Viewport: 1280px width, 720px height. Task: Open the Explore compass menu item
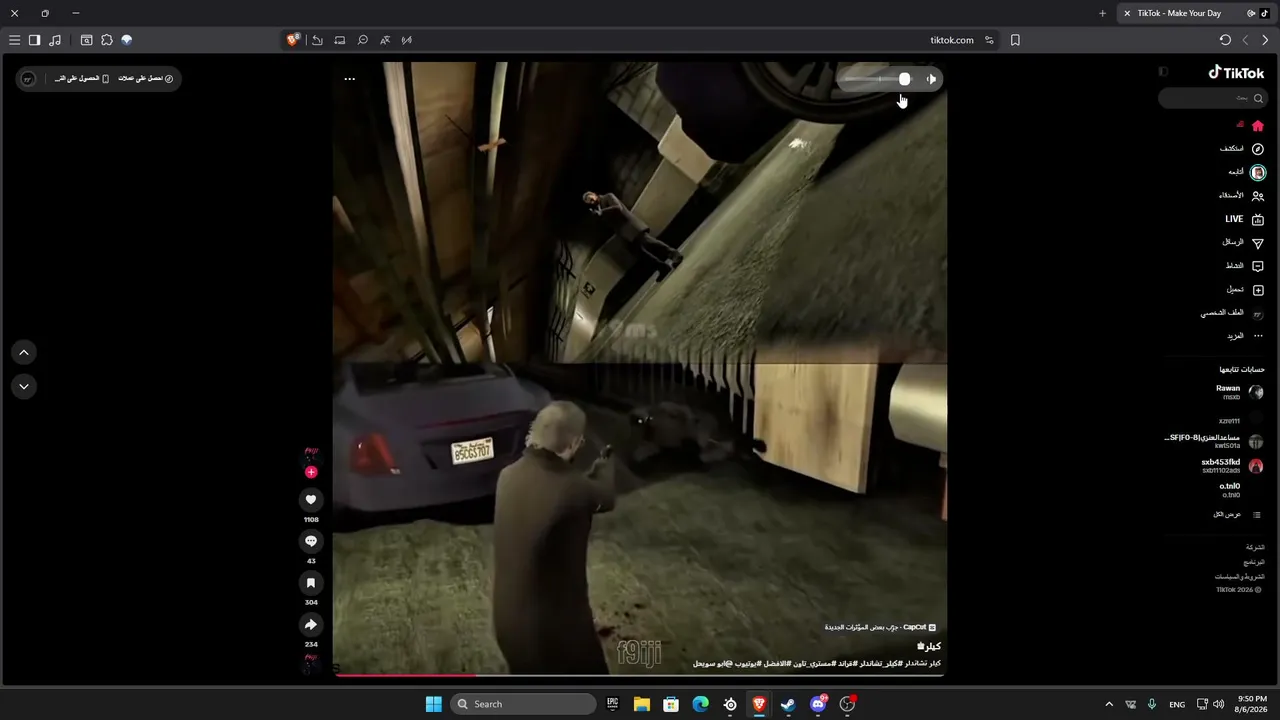(1242, 149)
